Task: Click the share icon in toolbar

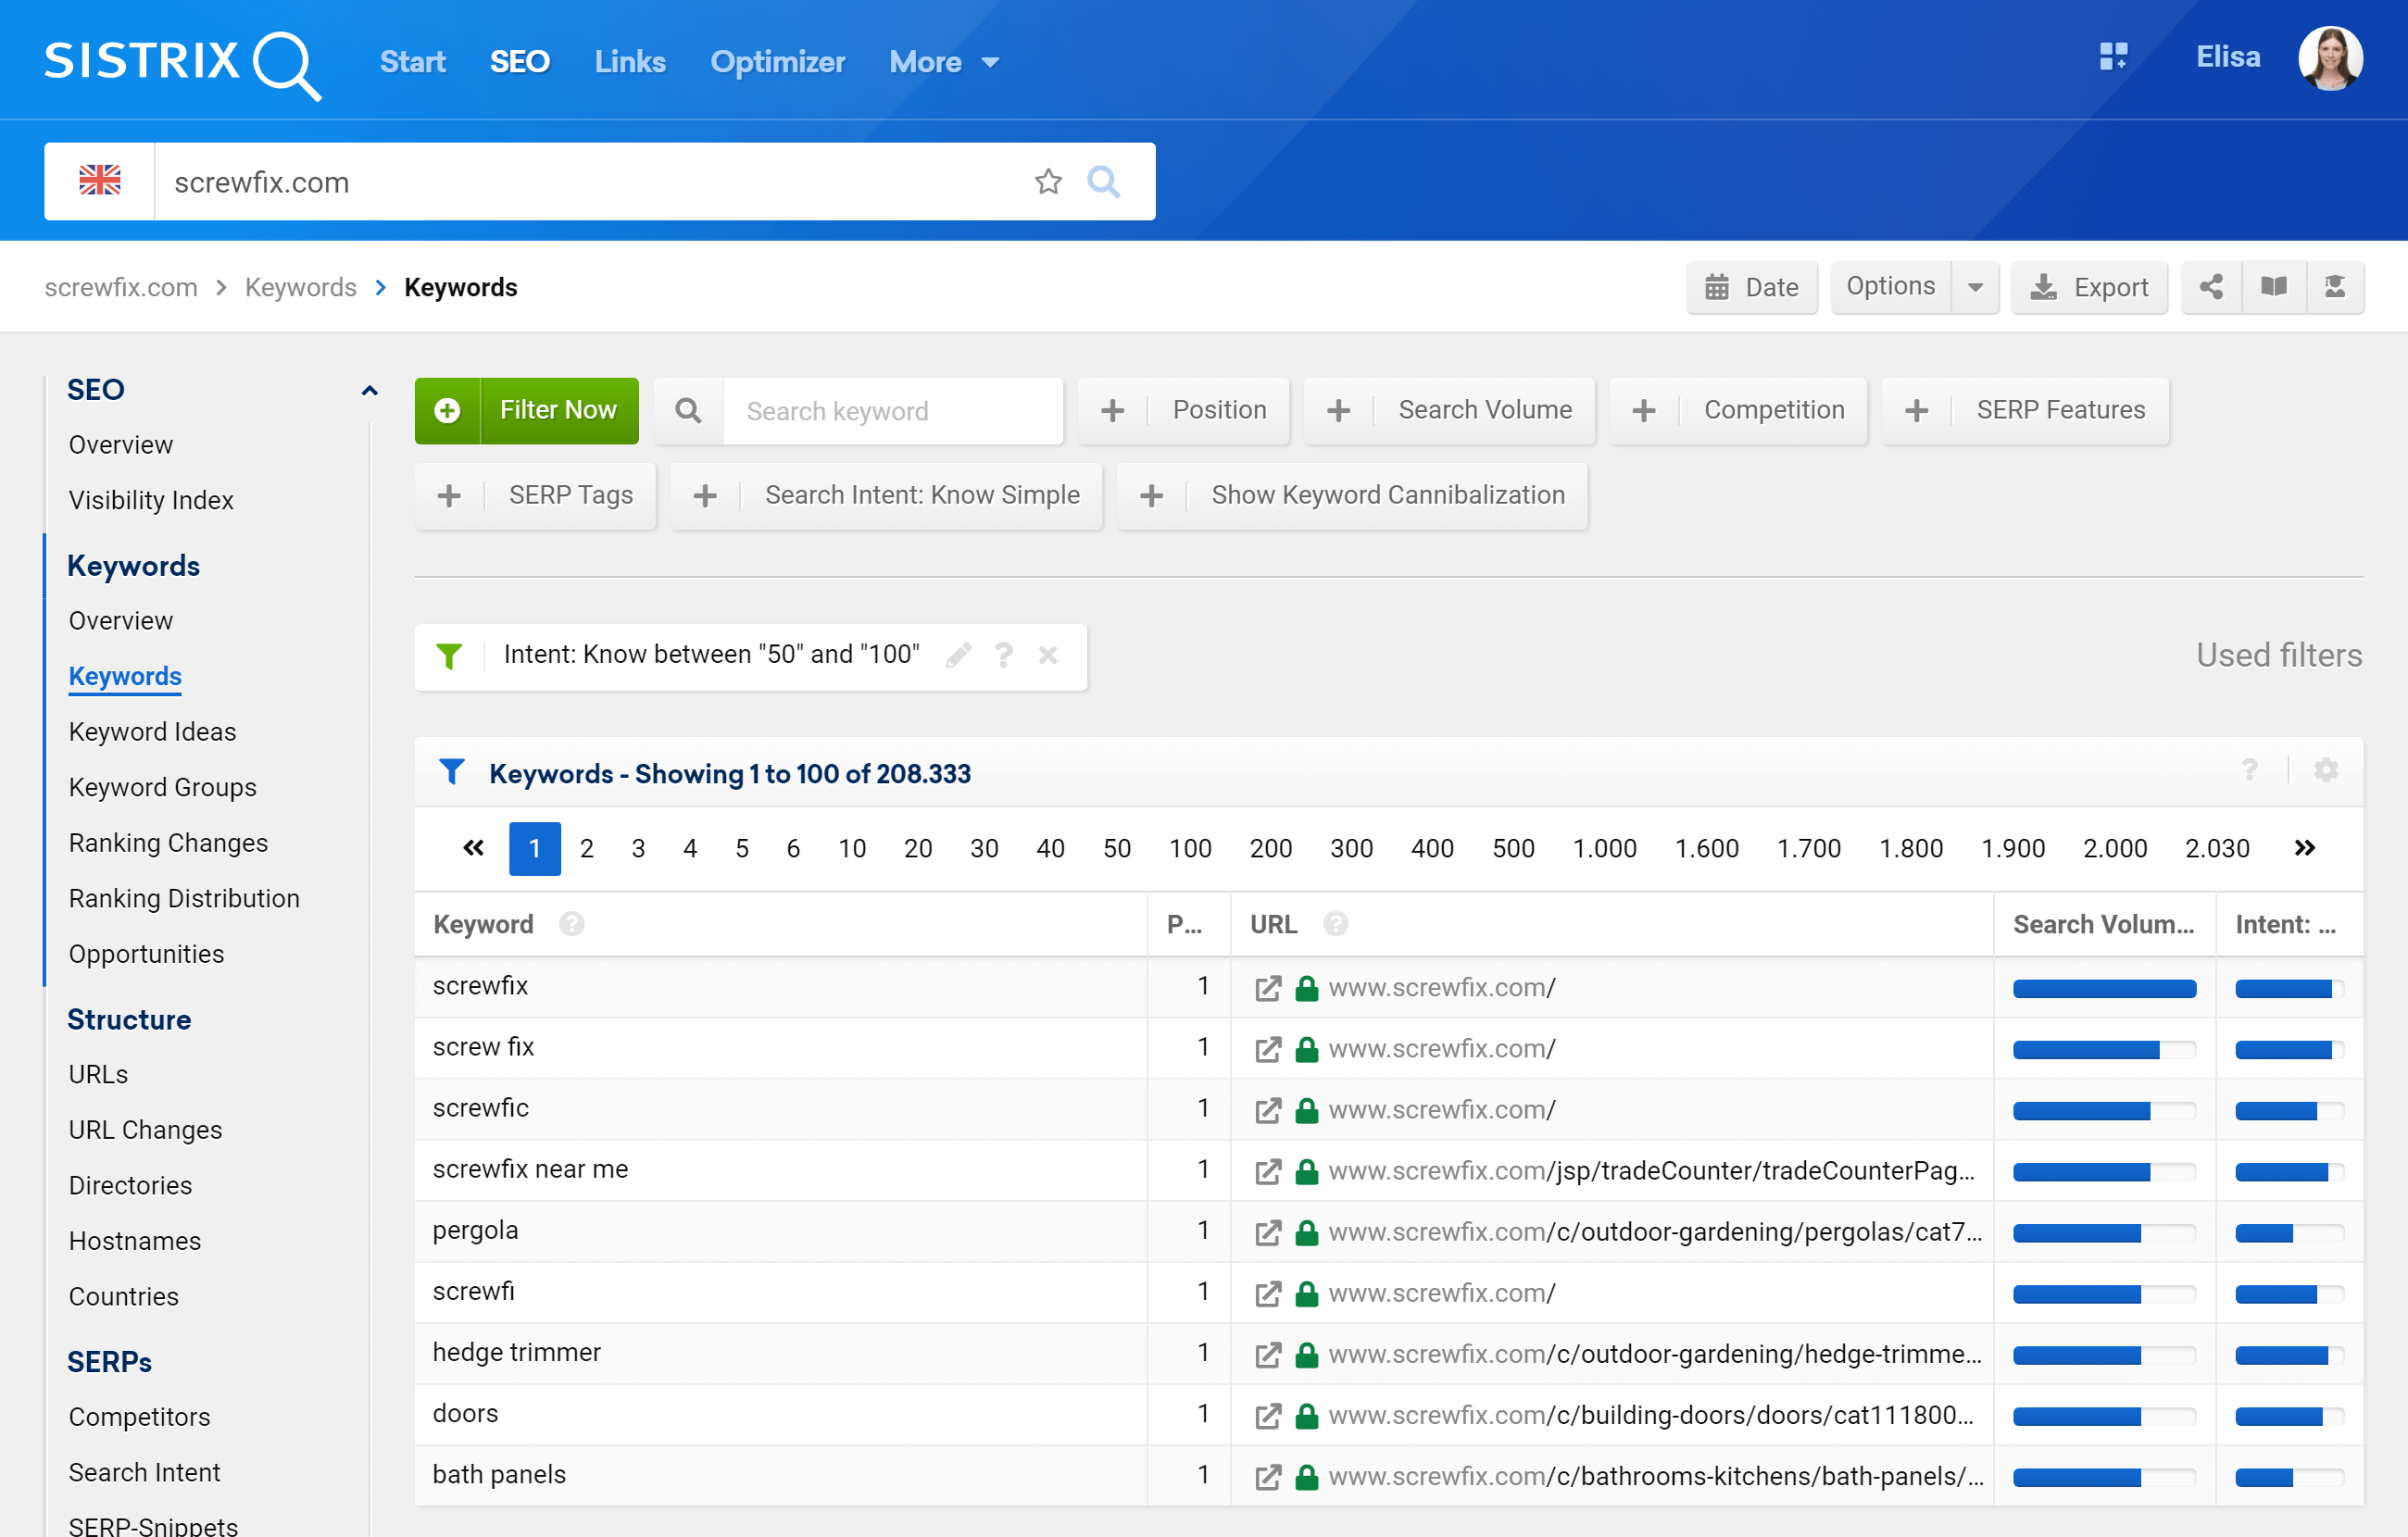Action: click(x=2211, y=287)
